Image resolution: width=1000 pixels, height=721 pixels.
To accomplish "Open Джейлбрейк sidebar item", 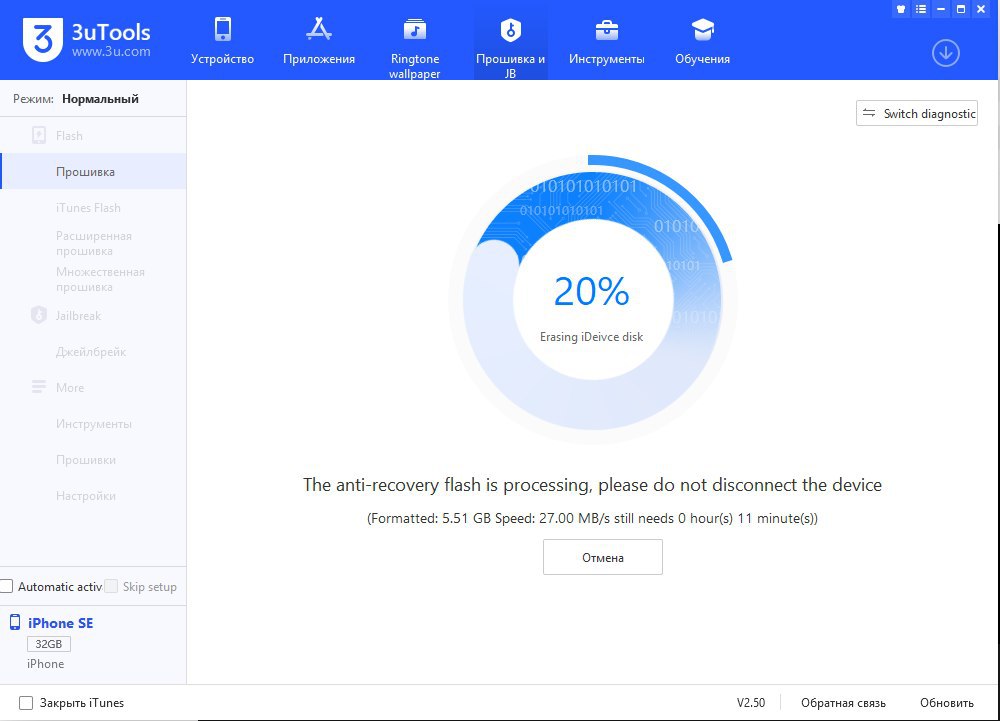I will [x=91, y=351].
